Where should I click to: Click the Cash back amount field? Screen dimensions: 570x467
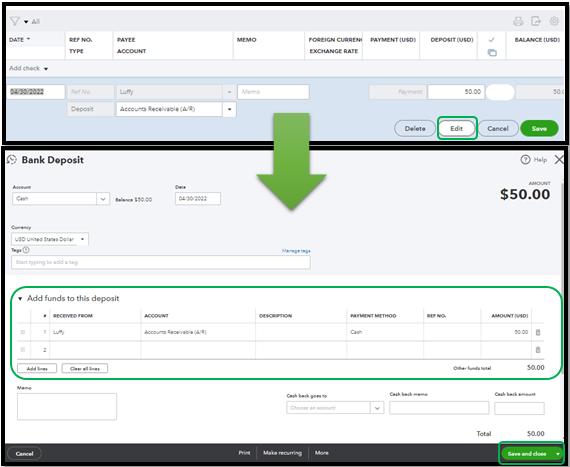click(x=519, y=408)
